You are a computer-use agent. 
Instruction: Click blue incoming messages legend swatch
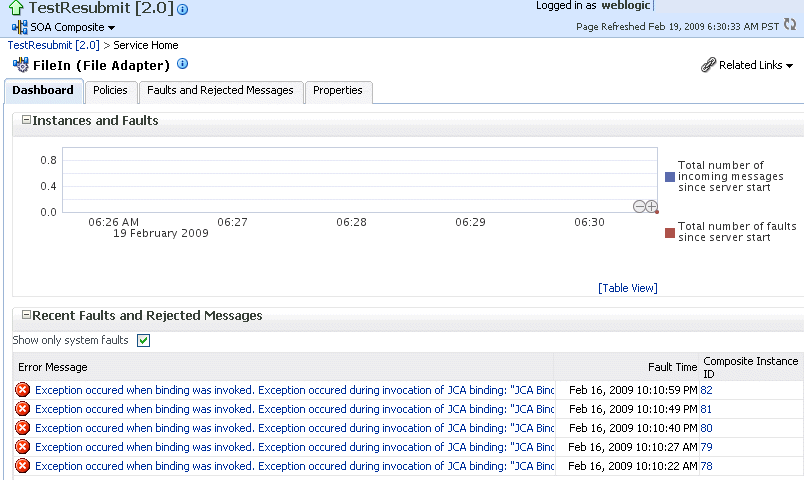(x=670, y=177)
